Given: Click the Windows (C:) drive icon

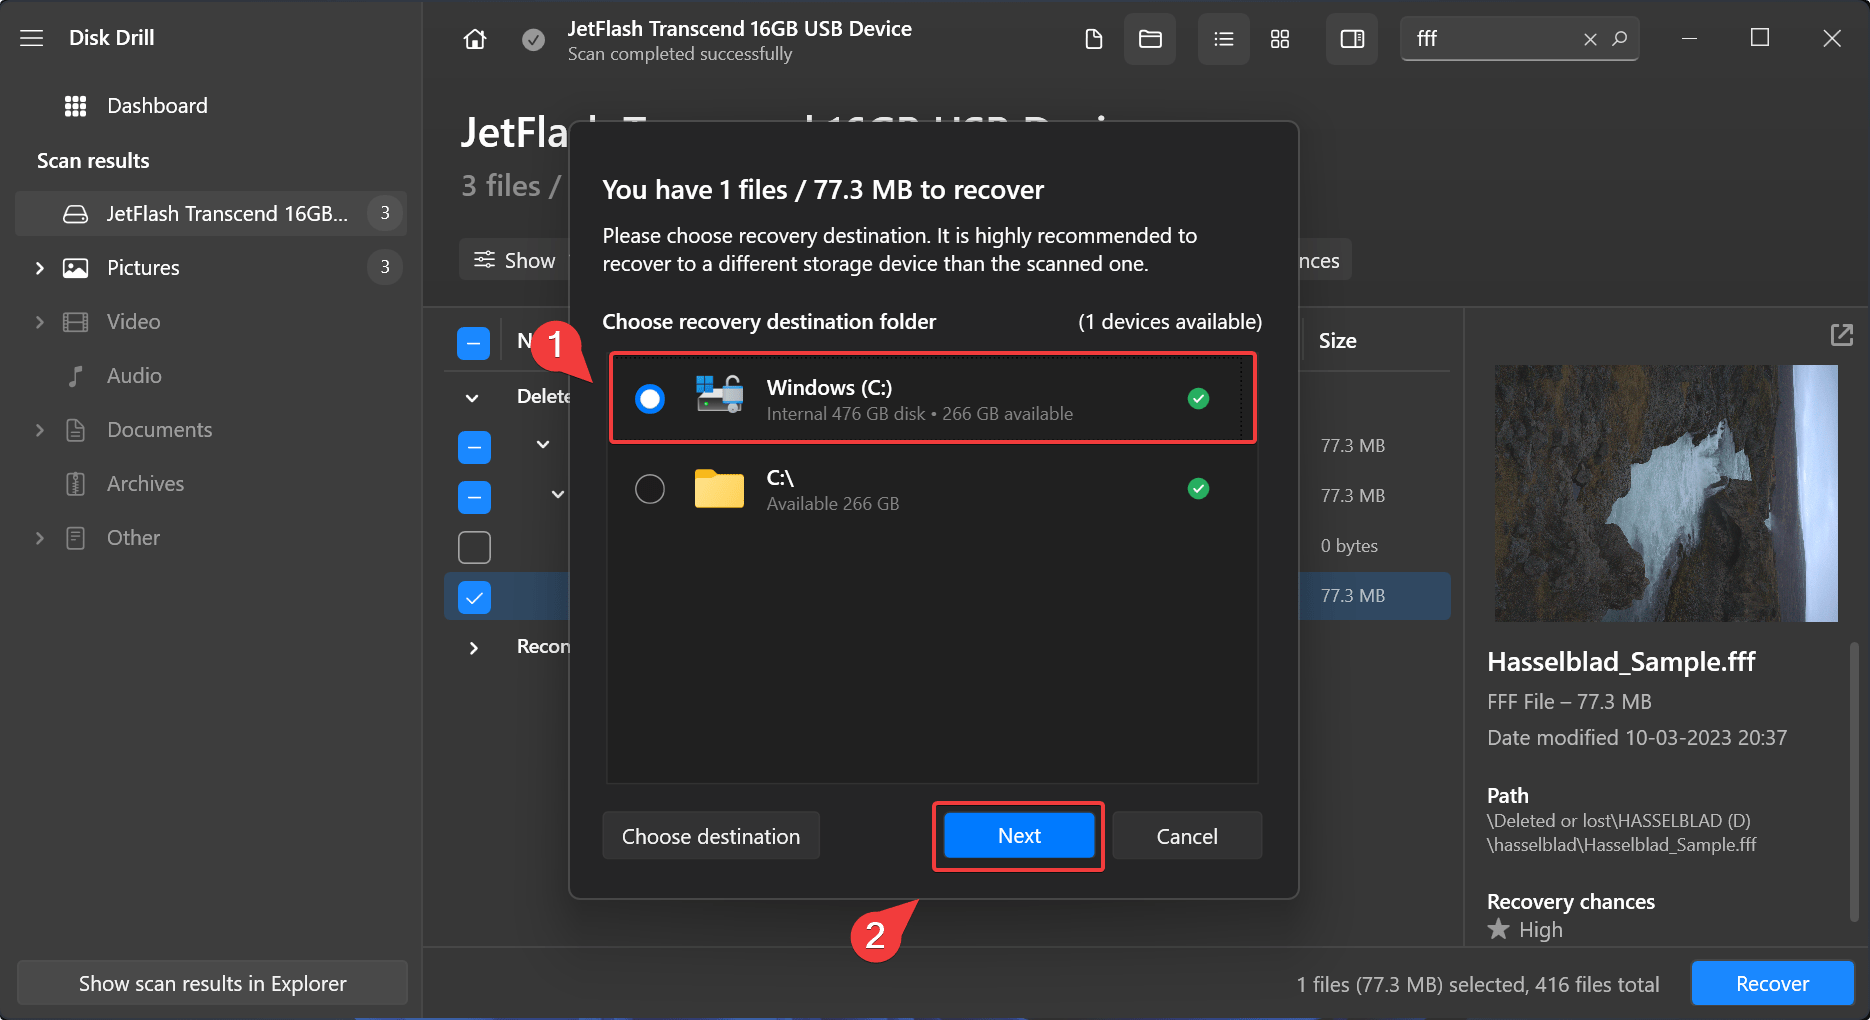Looking at the screenshot, I should tap(720, 394).
